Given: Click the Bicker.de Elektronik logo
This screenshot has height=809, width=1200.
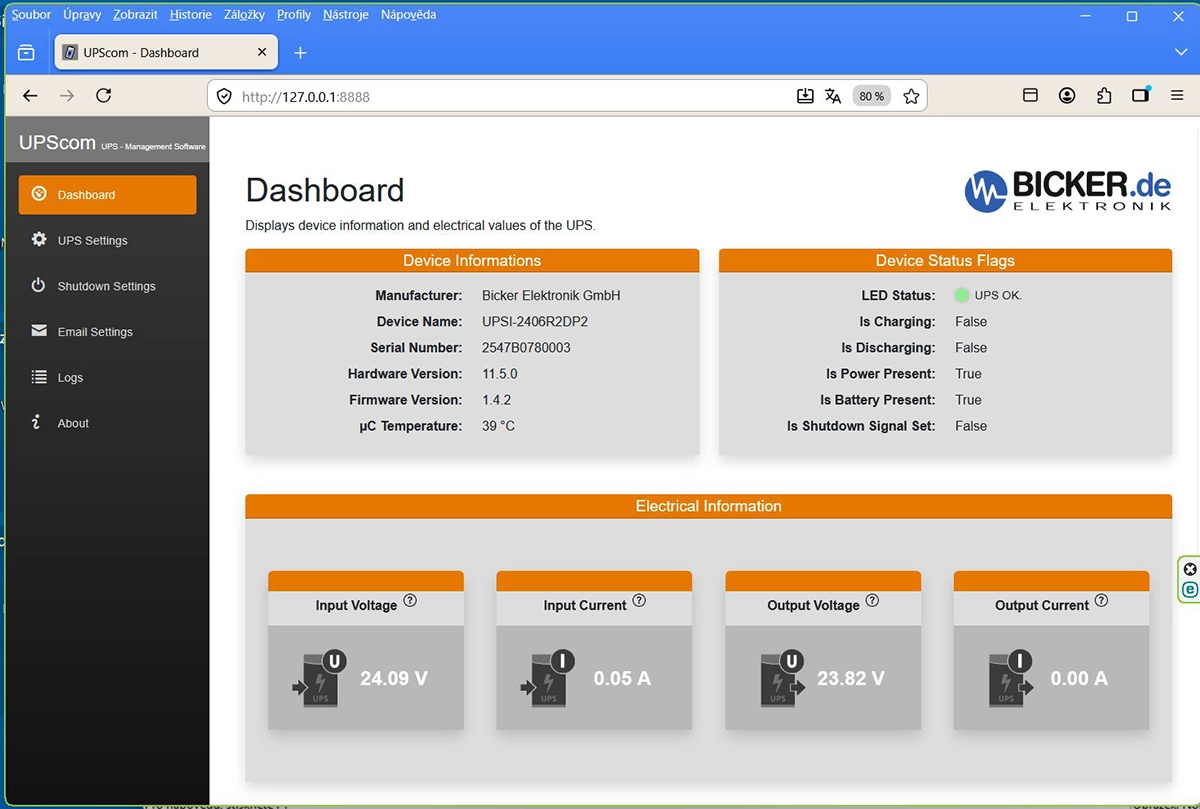Looking at the screenshot, I should [x=1068, y=190].
